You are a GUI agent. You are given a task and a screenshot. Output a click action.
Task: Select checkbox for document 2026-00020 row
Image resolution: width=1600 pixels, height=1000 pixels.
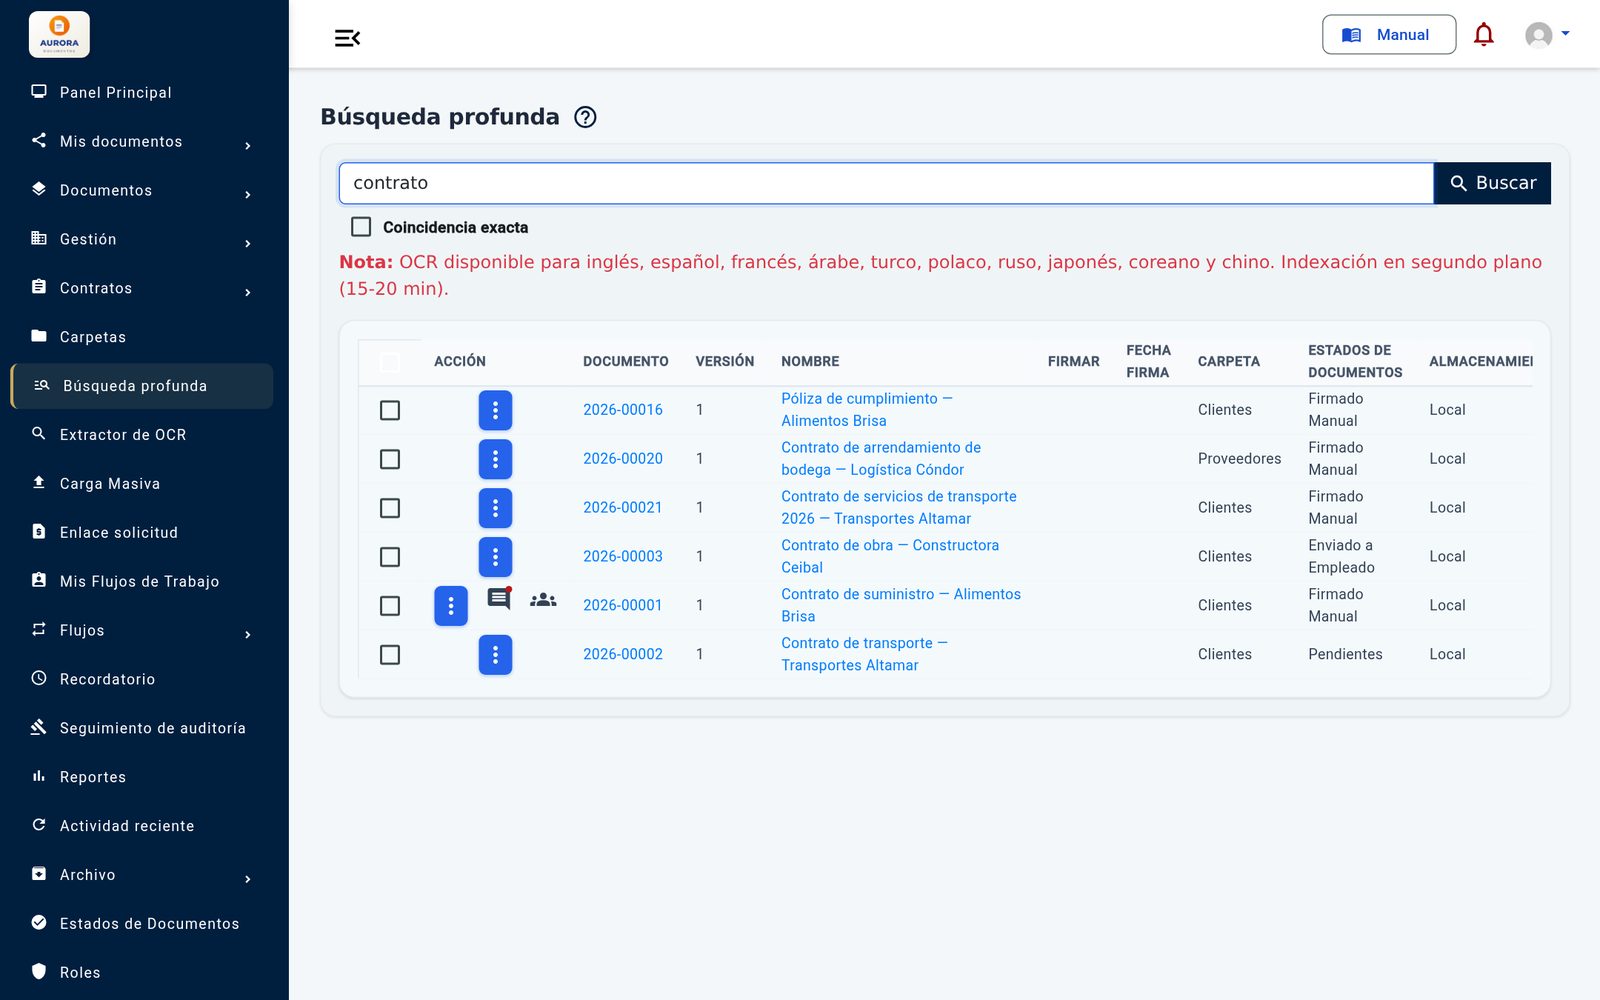pos(390,459)
